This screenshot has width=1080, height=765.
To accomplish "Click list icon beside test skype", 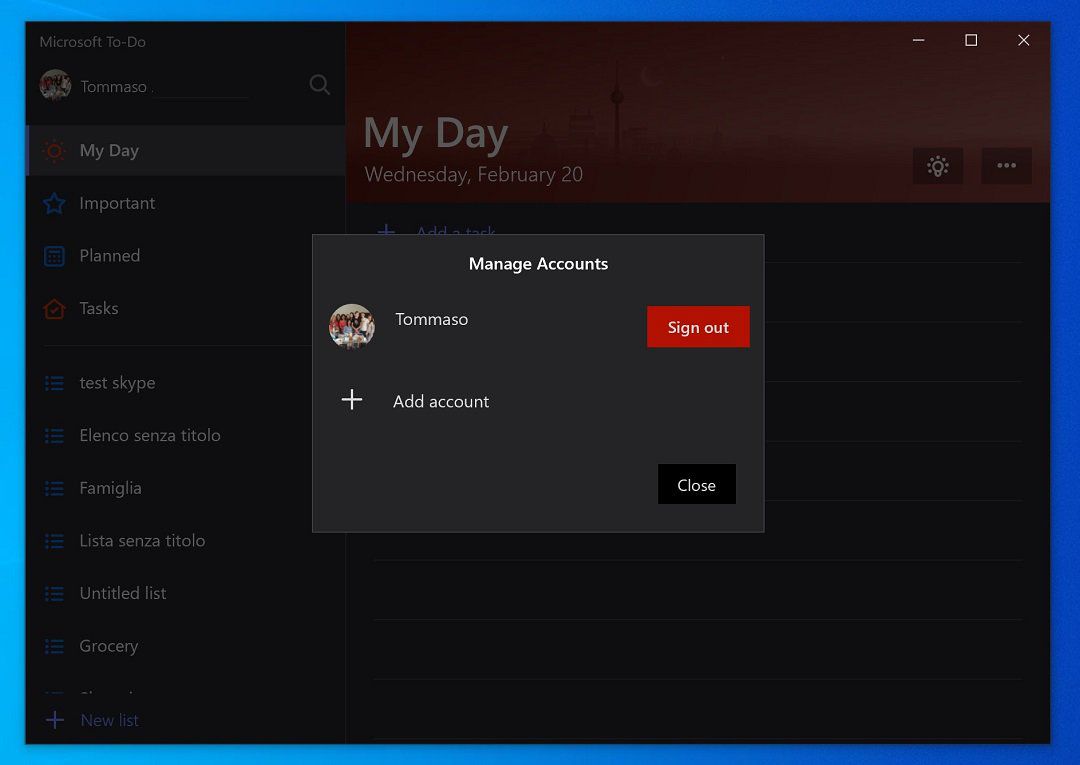I will (x=54, y=383).
